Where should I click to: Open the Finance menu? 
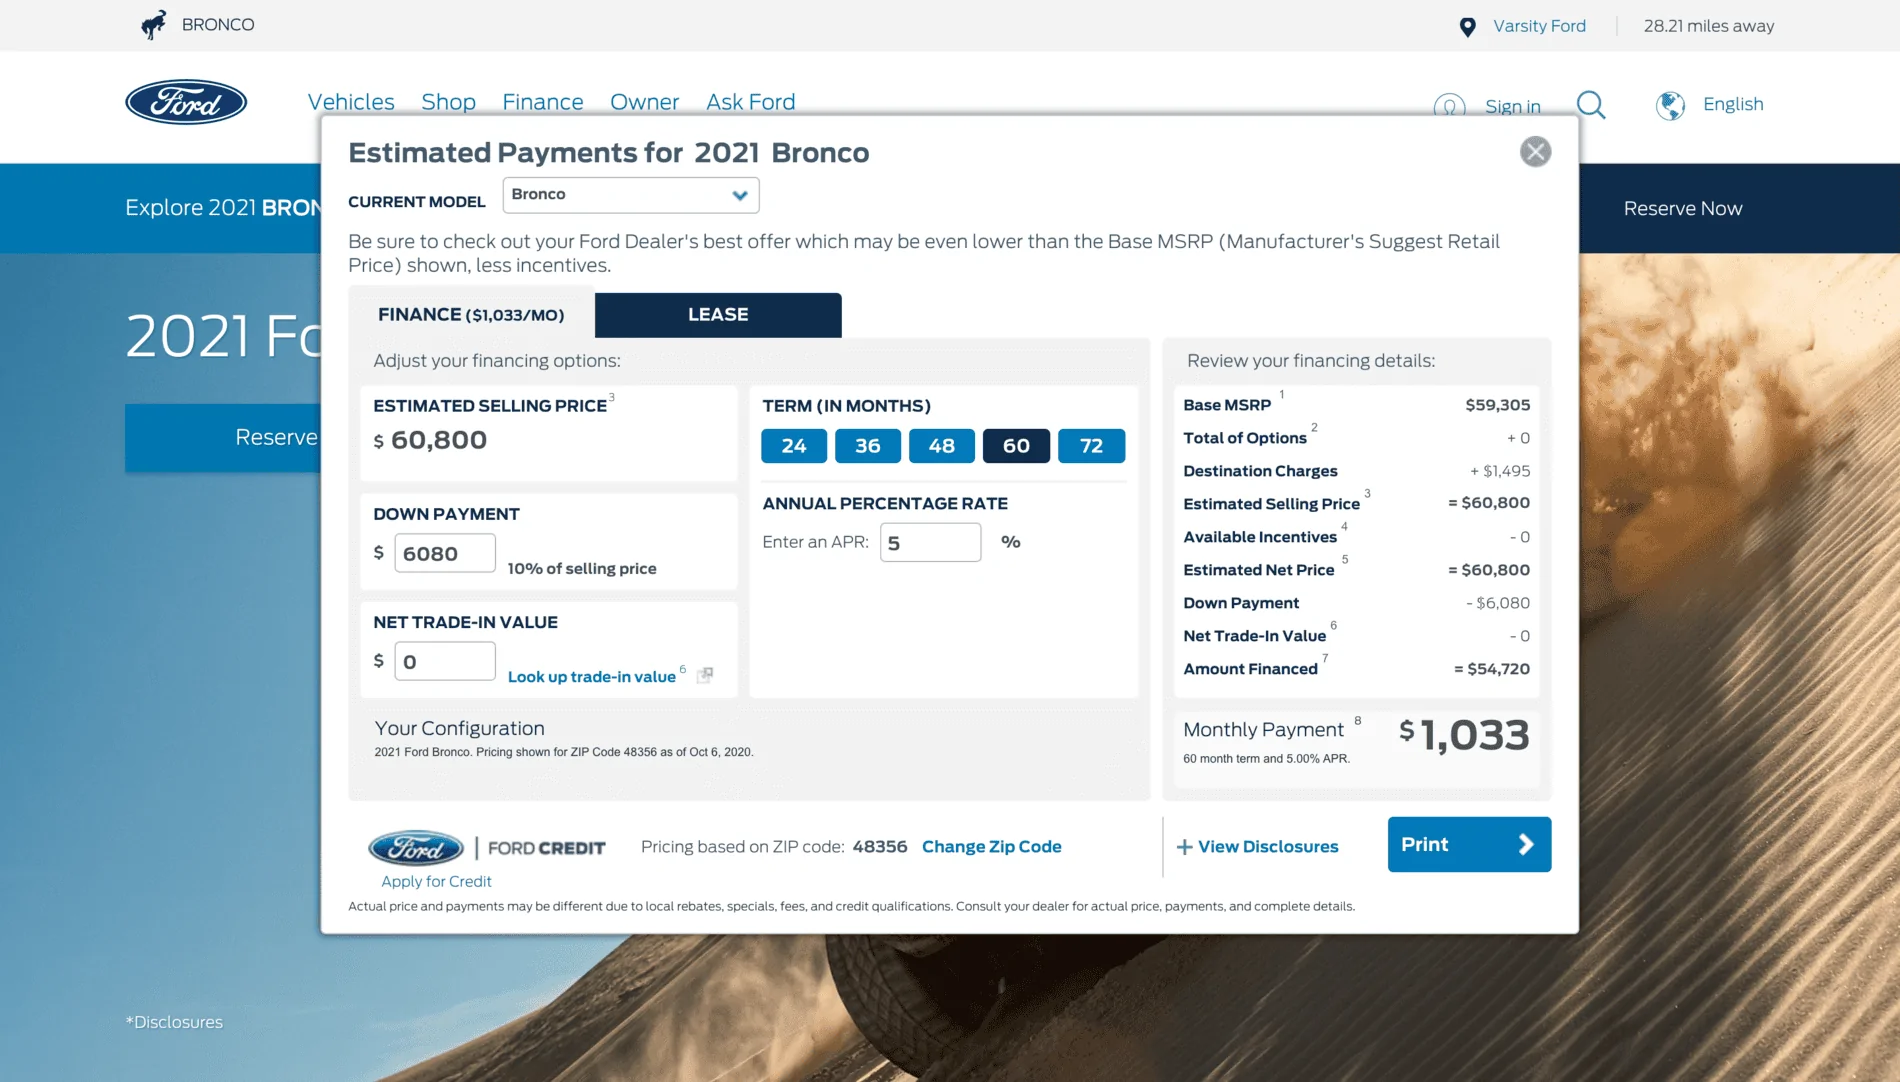tap(543, 102)
